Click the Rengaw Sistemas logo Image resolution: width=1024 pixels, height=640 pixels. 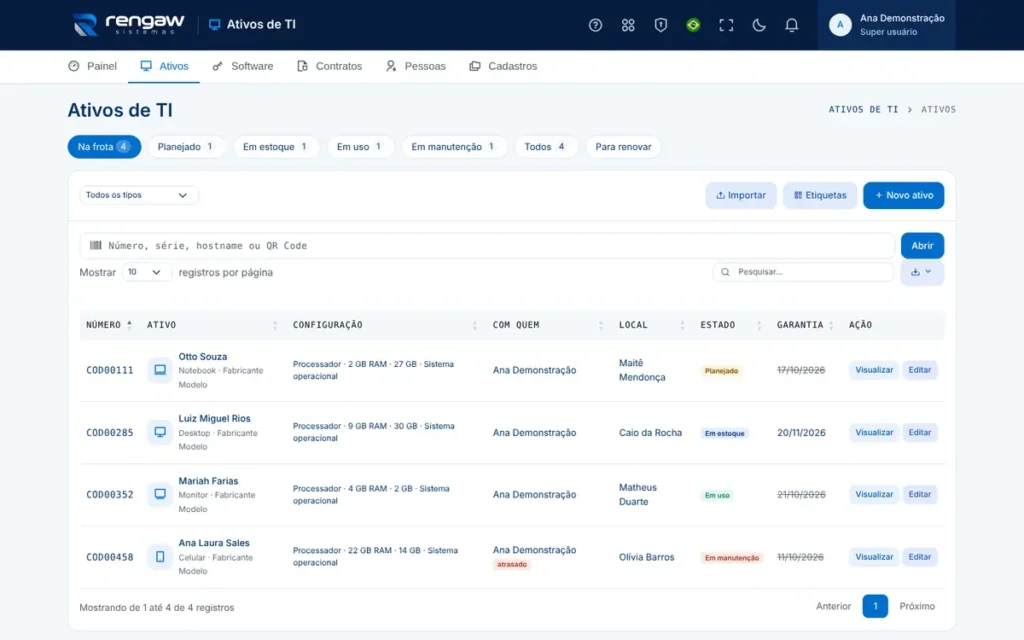(x=128, y=24)
